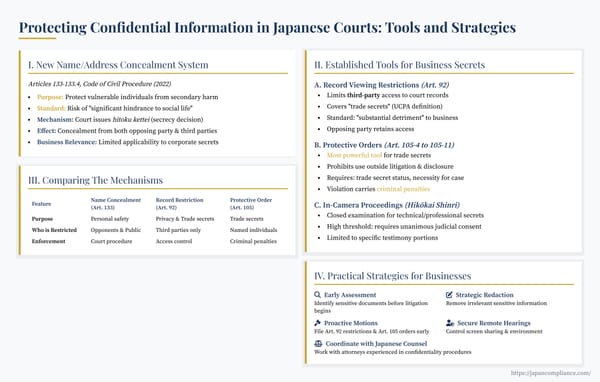Click the 'Who is Restricted' row label

[x=54, y=230]
